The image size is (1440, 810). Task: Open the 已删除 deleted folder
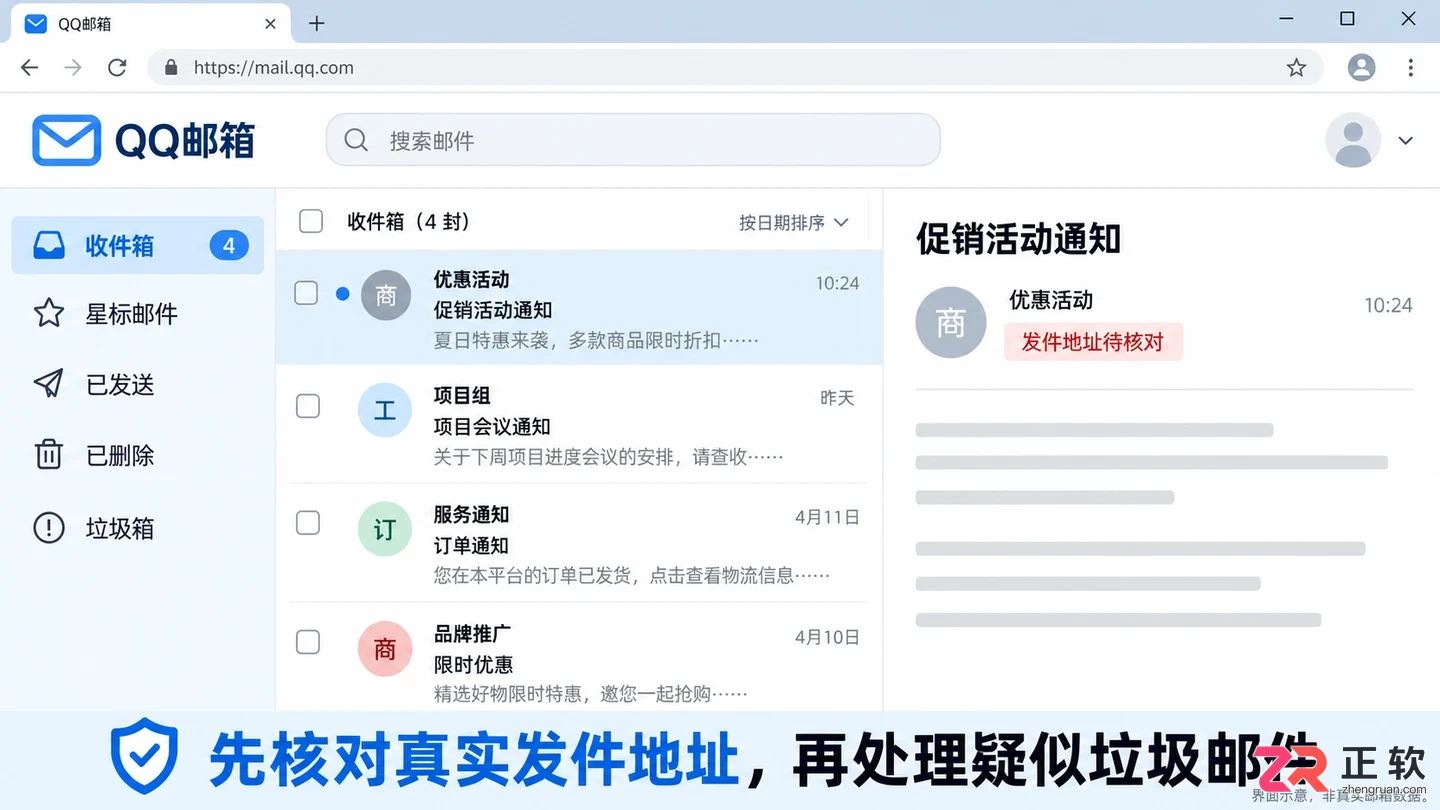(x=138, y=456)
